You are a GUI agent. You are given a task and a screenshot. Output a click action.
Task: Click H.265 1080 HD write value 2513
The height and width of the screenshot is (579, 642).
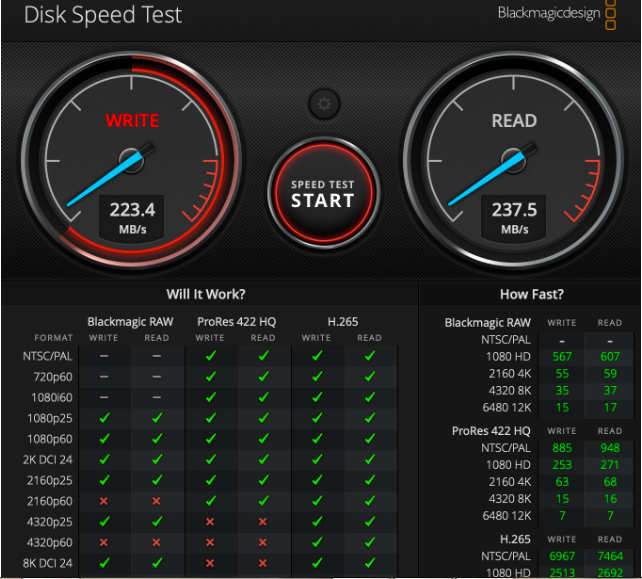pyautogui.click(x=562, y=573)
